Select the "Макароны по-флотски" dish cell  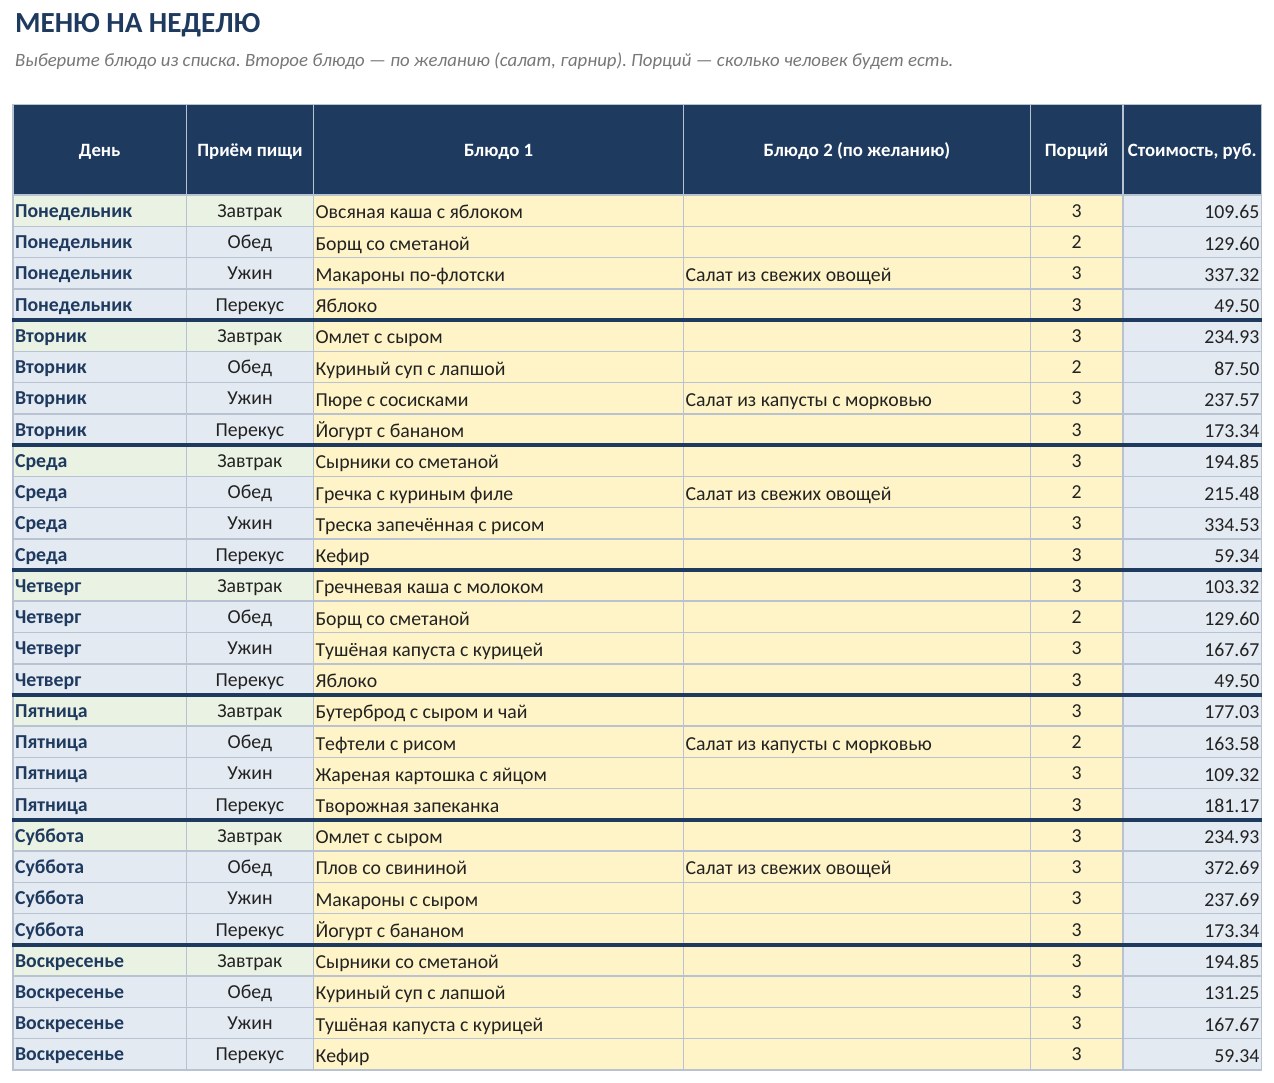coord(498,274)
